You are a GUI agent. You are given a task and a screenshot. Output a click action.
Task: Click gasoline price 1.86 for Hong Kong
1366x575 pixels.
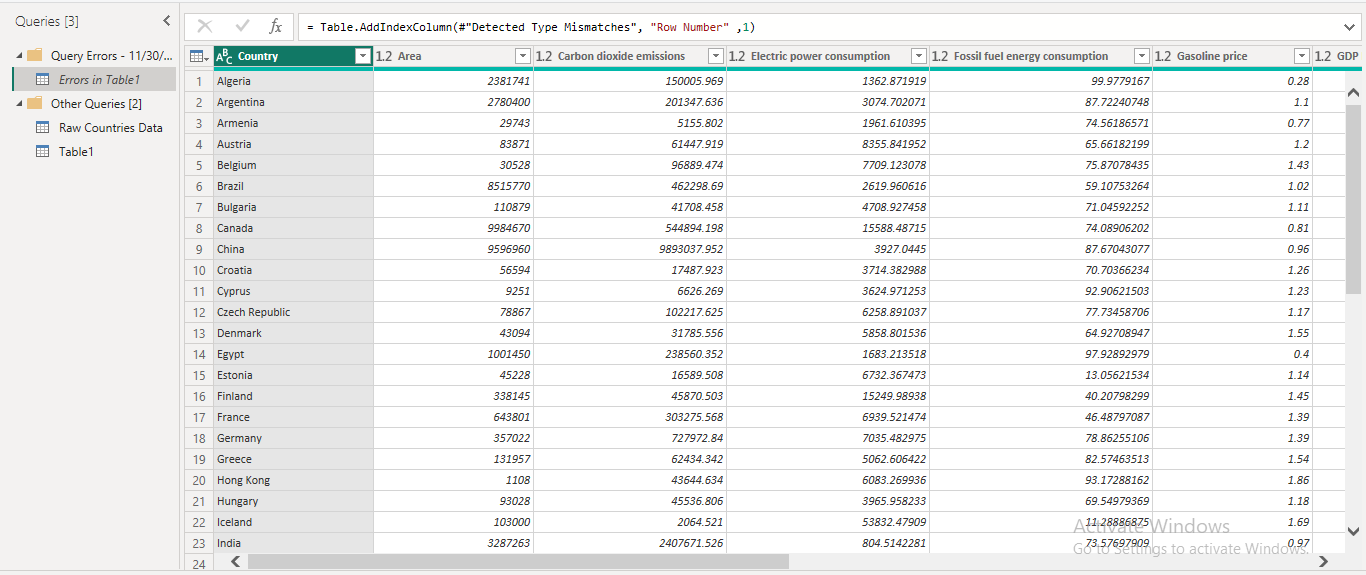[1299, 480]
